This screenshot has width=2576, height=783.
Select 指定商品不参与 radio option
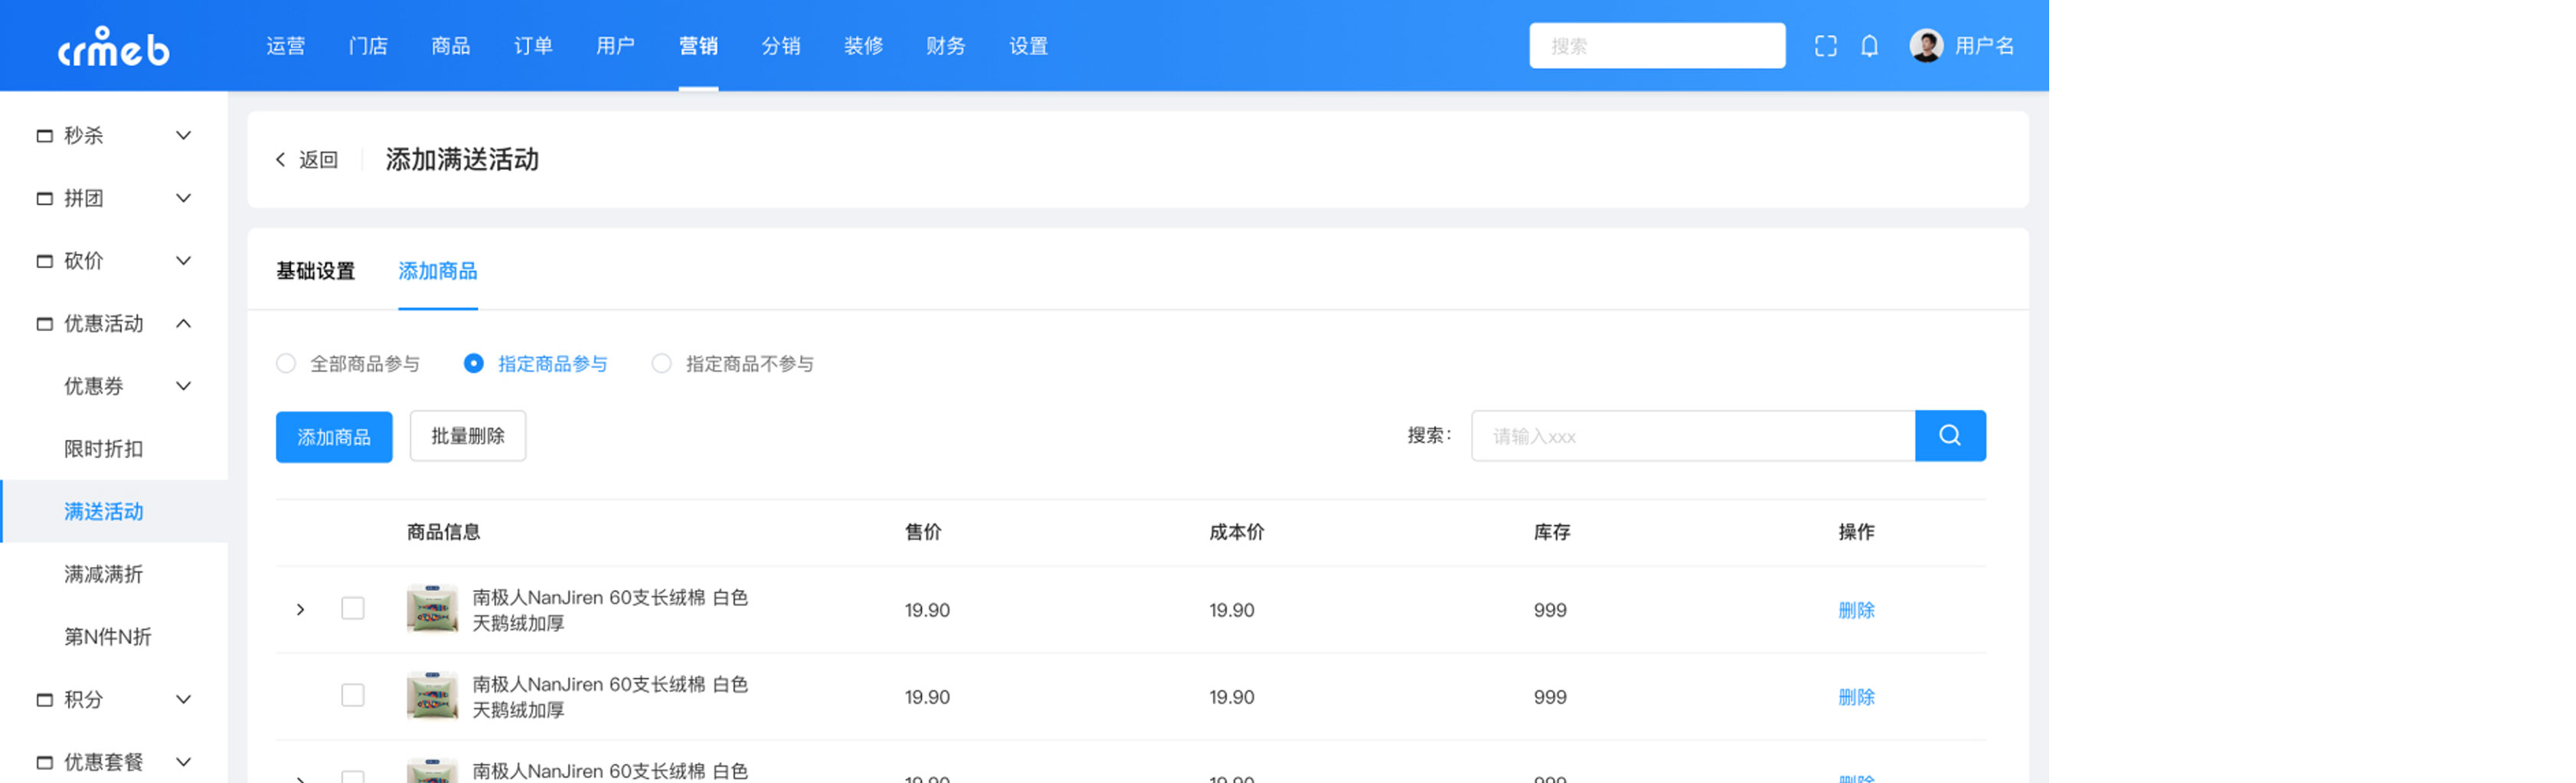tap(661, 364)
